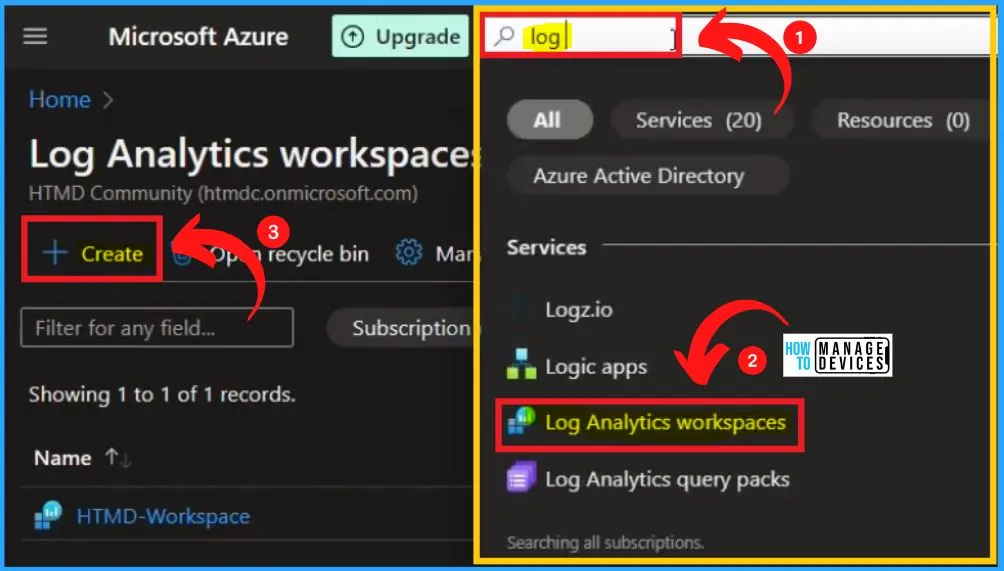Click the Name sort arrows icon

pyautogui.click(x=118, y=458)
